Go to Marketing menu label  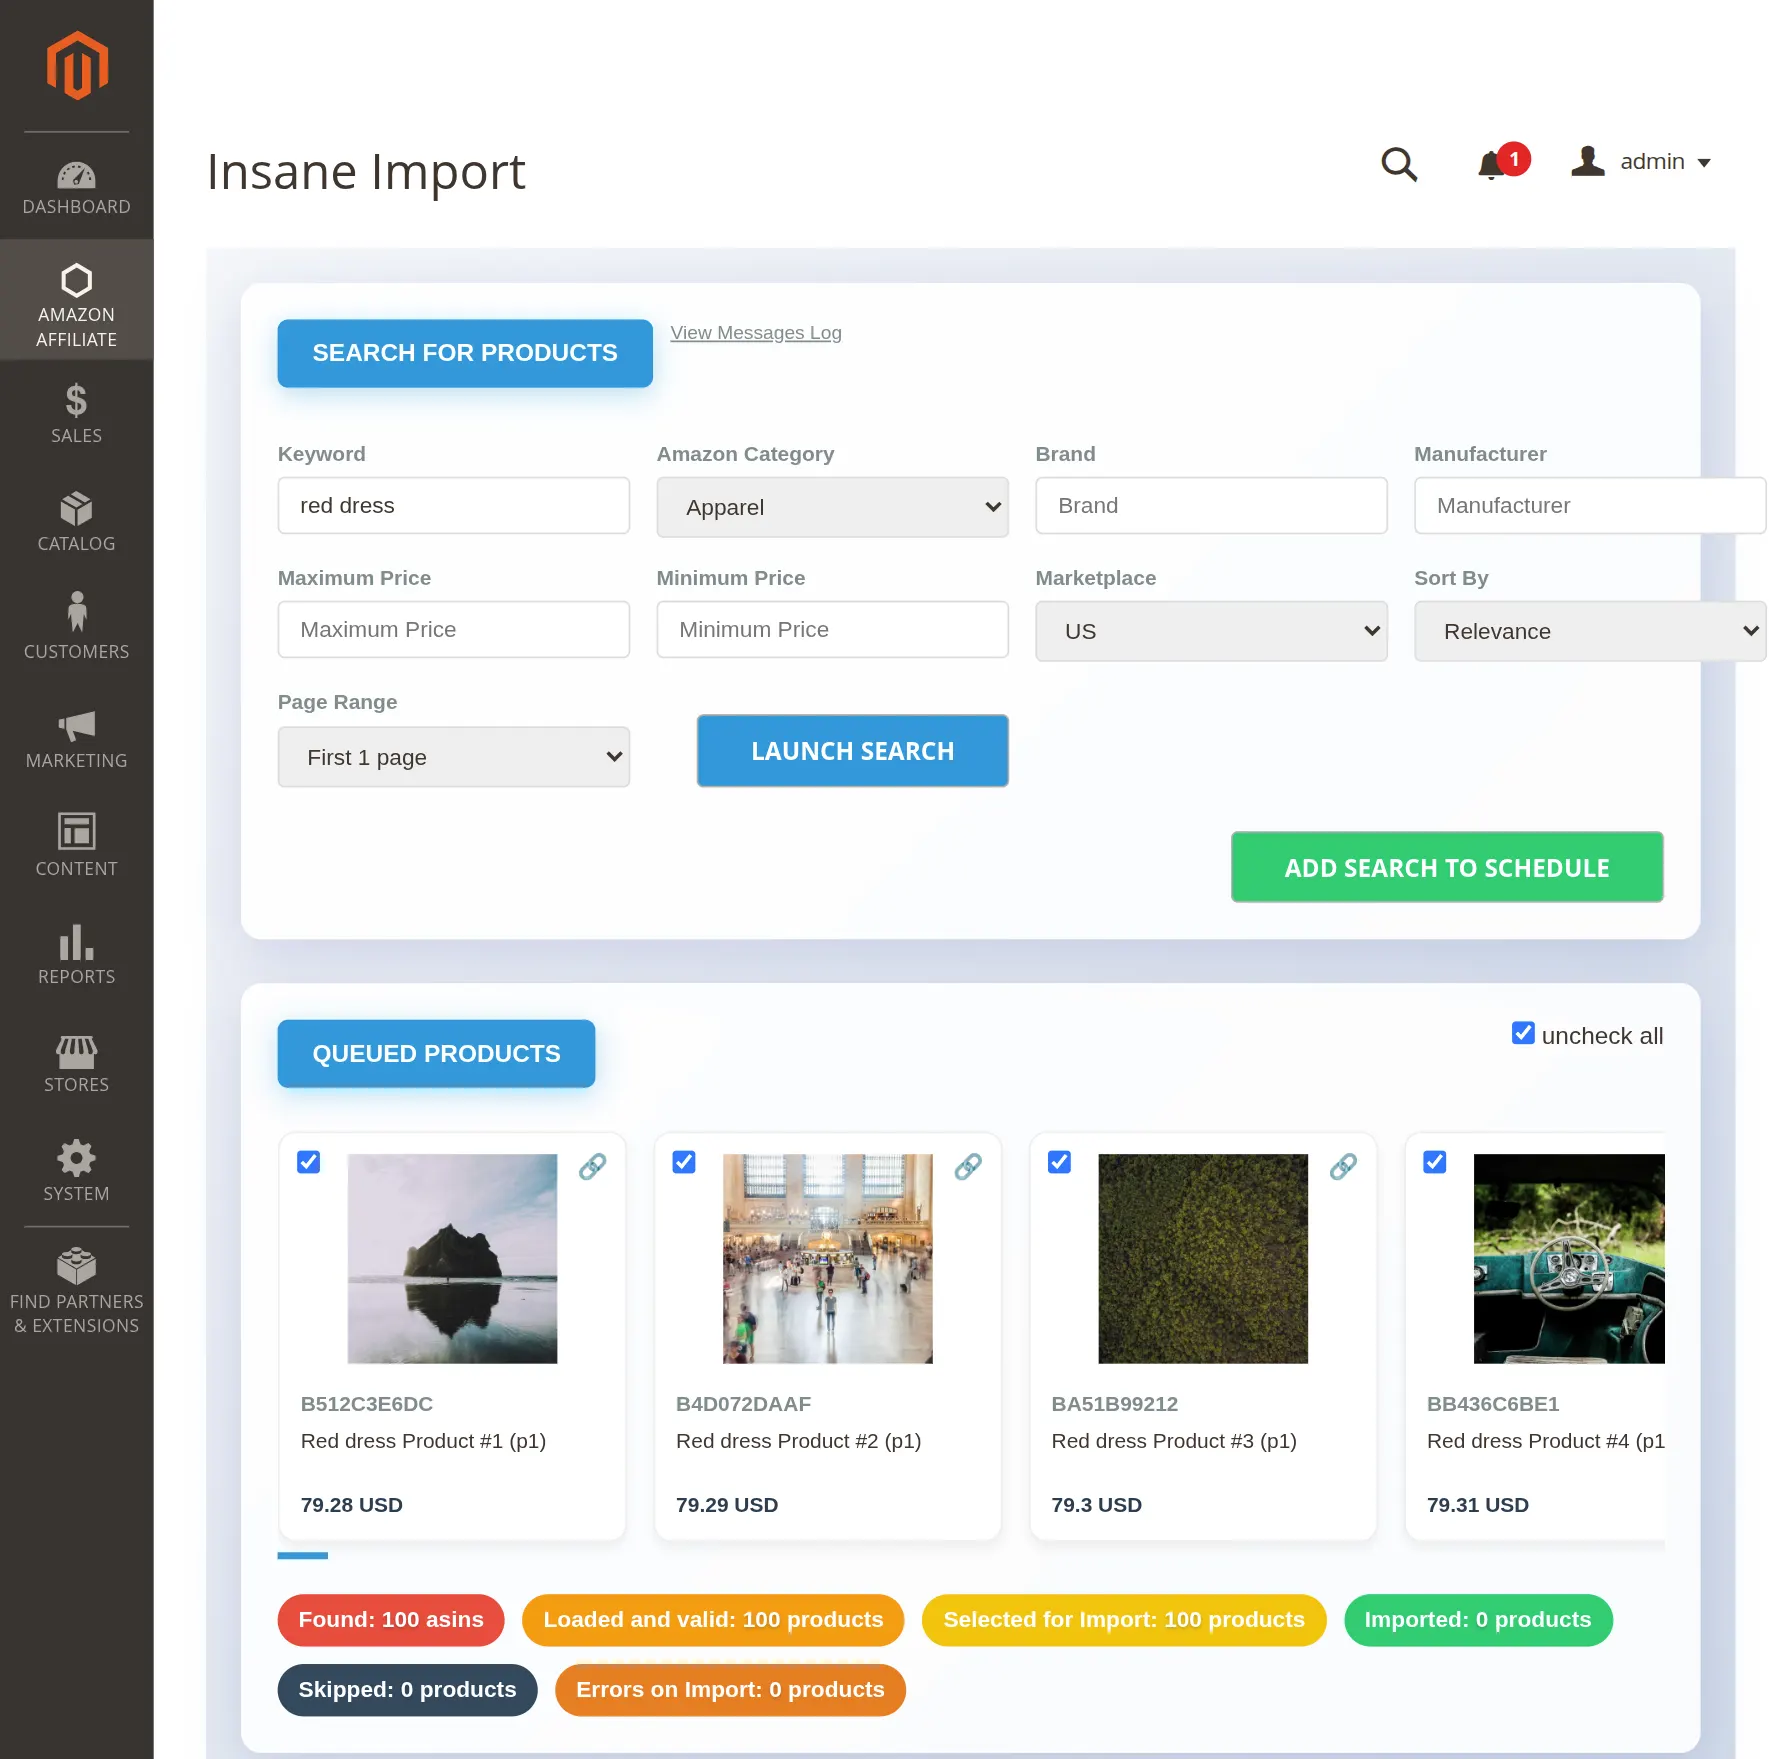click(76, 761)
